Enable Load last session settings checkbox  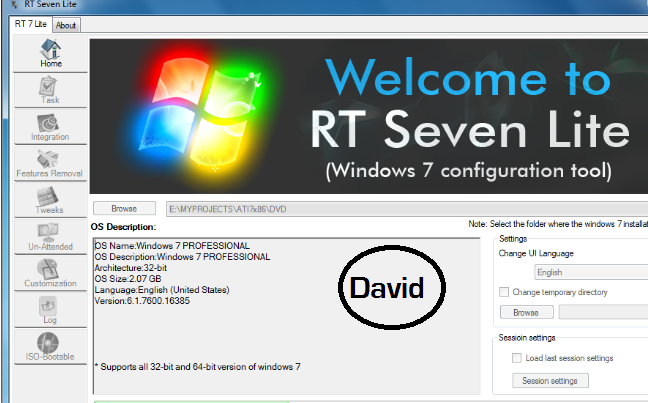(517, 358)
